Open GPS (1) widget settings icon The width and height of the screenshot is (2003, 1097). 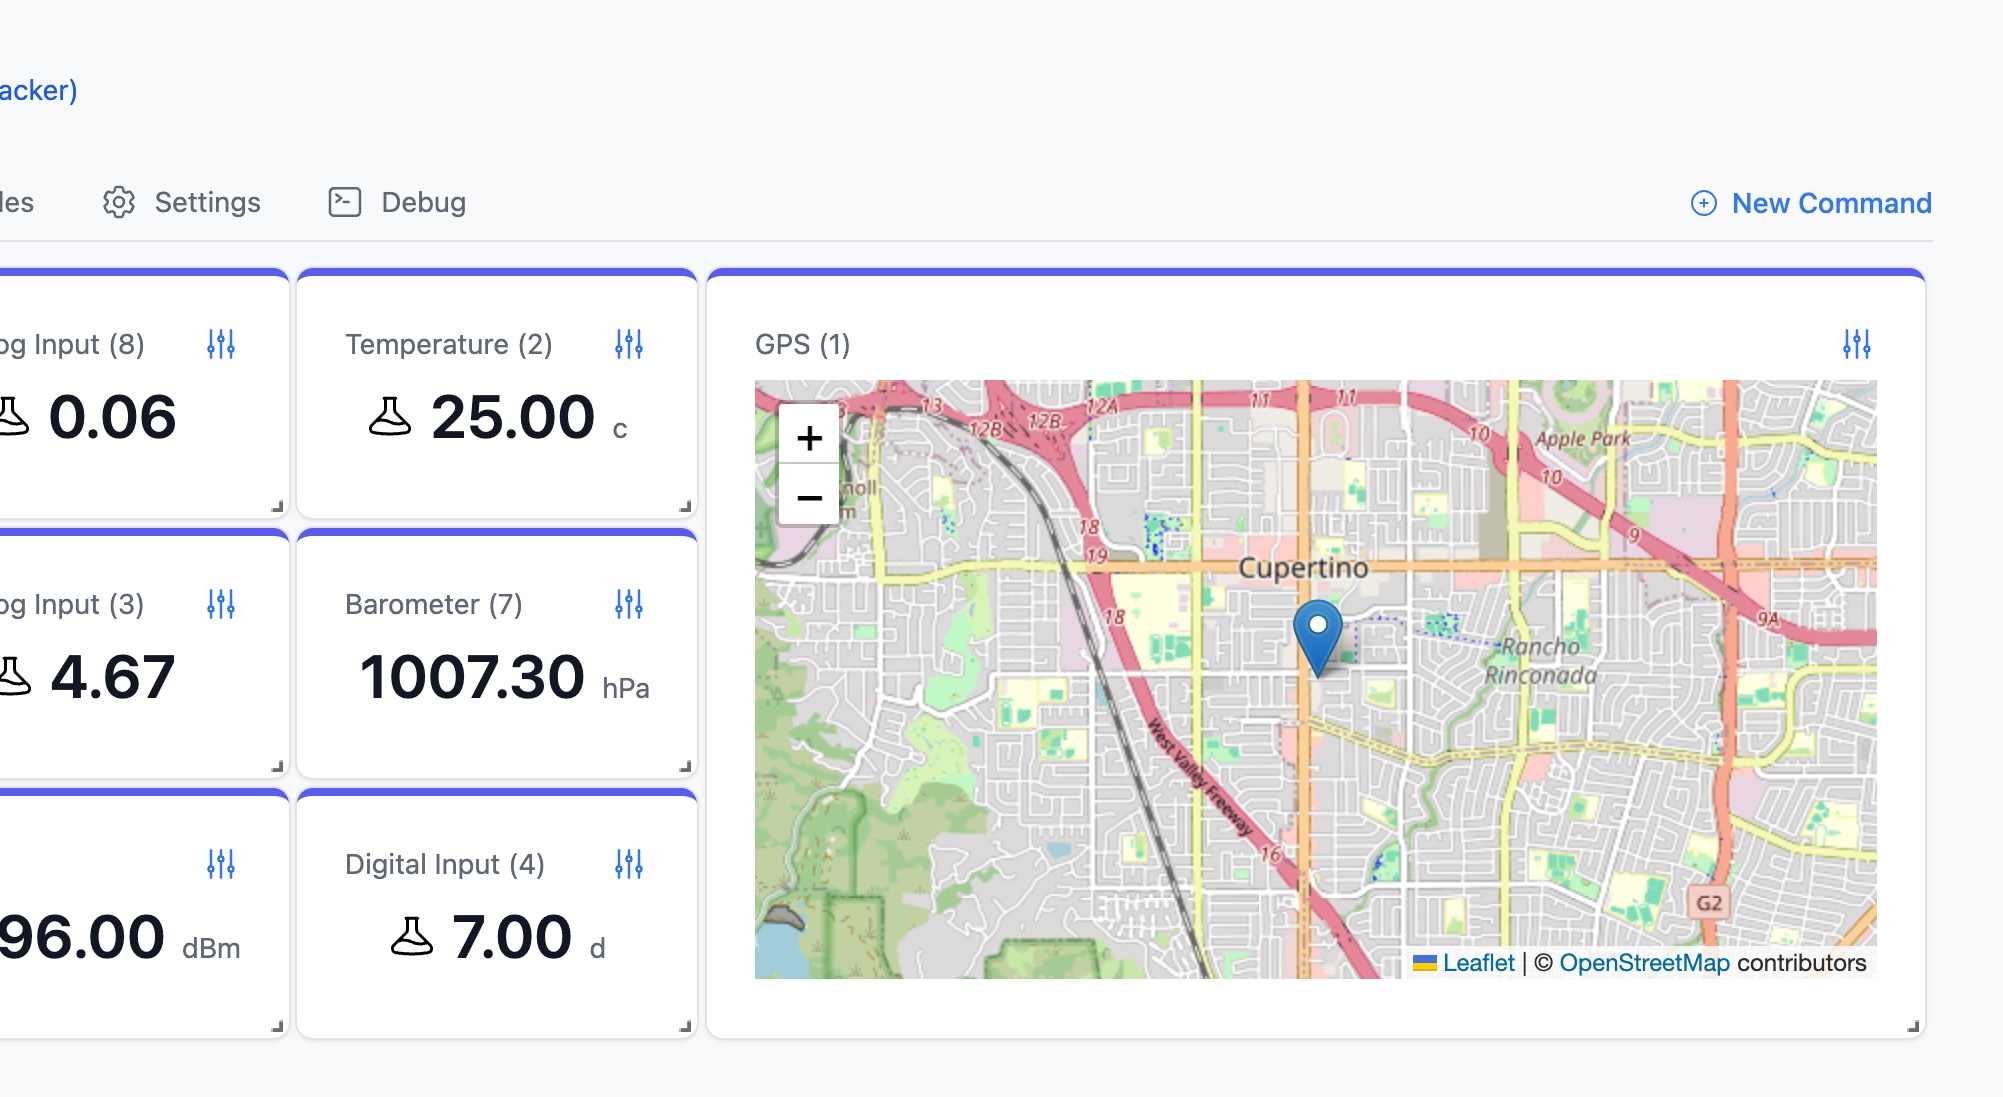point(1857,344)
